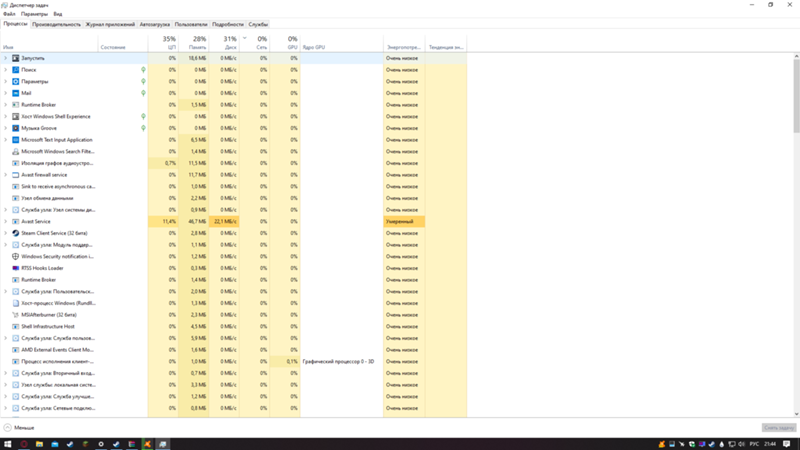Image resolution: width=800 pixels, height=450 pixels.
Task: Select the Shell Infrastructure Host row
Action: (234, 327)
